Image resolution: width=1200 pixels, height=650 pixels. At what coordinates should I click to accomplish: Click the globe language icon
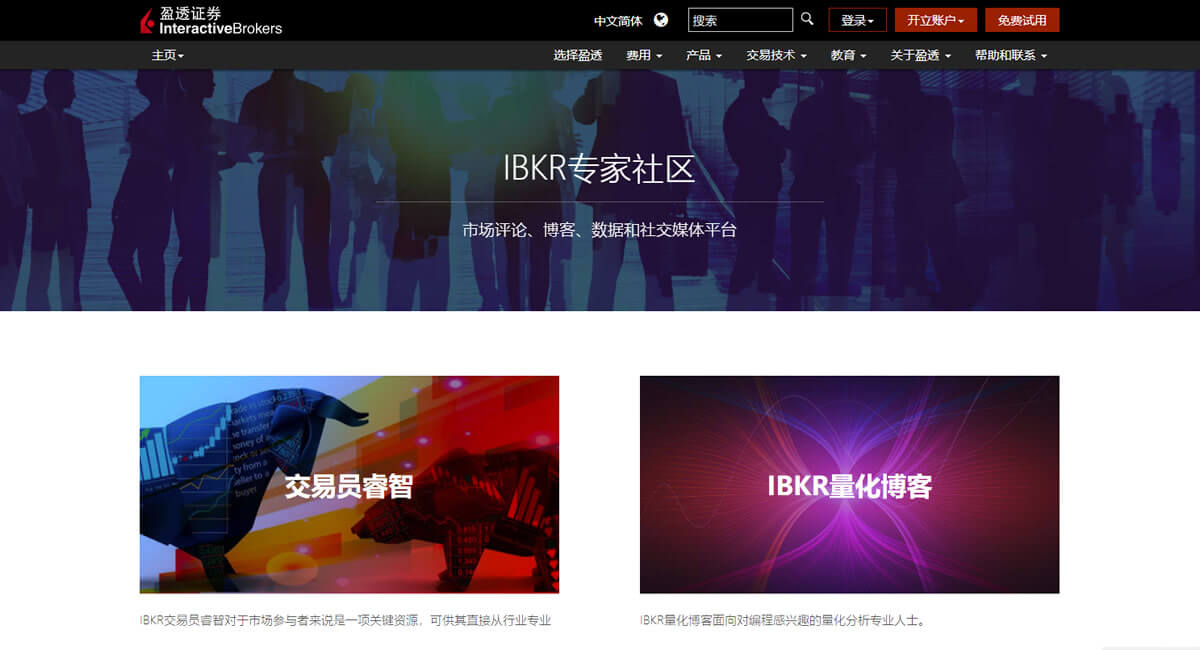pos(661,20)
